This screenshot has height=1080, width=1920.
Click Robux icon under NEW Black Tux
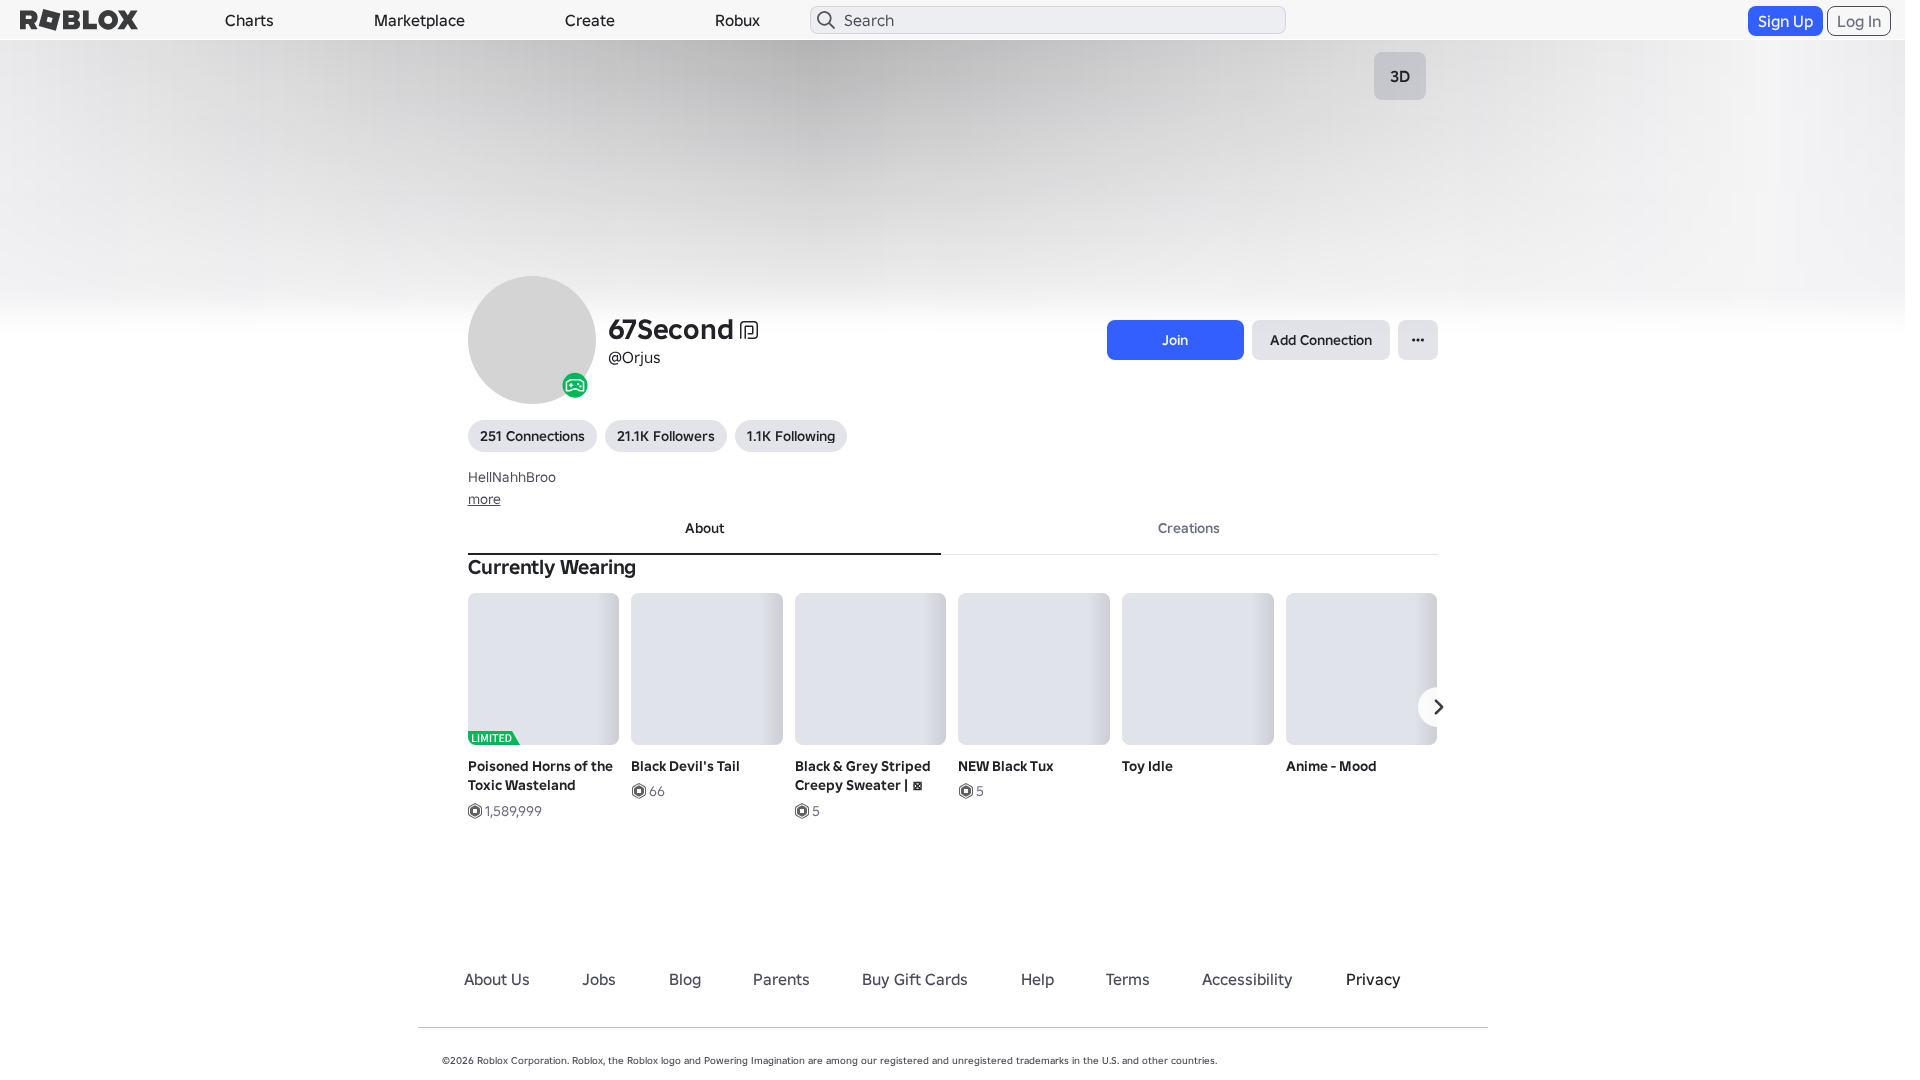966,791
